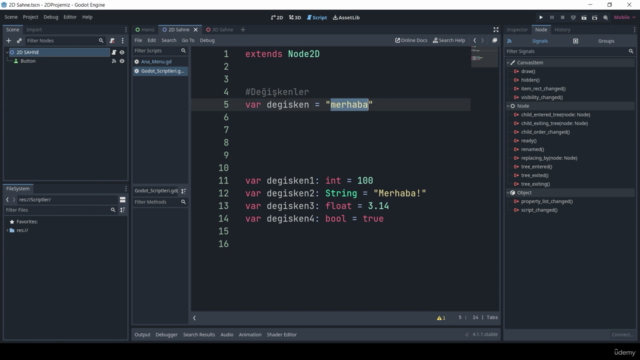Collapse the 2D SAHNE tree node
The image size is (640, 360).
pyautogui.click(x=7, y=52)
